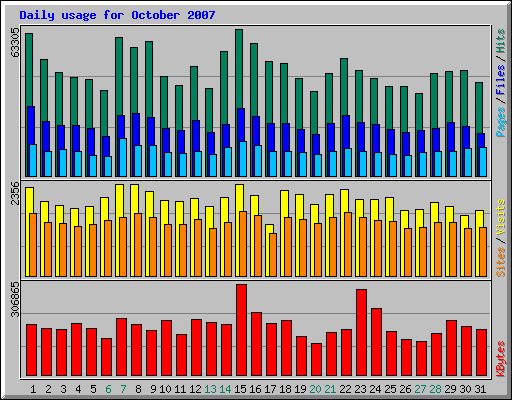Click day label 8 on the x-axis
Viewport: 512px width, 400px height.
pyautogui.click(x=138, y=389)
